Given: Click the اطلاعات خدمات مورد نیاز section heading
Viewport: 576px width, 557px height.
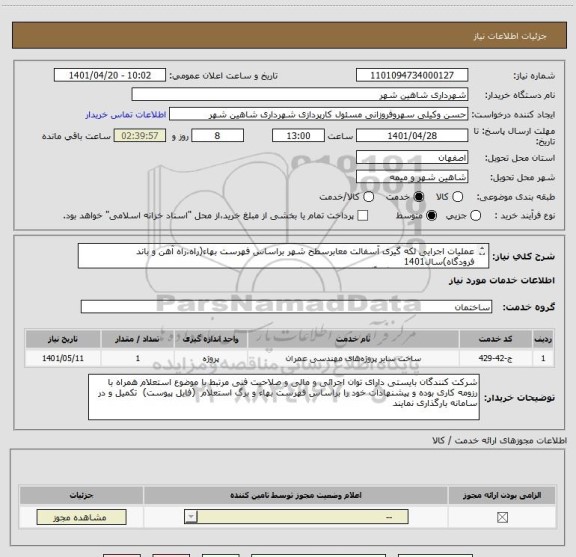Looking at the screenshot, I should [501, 280].
